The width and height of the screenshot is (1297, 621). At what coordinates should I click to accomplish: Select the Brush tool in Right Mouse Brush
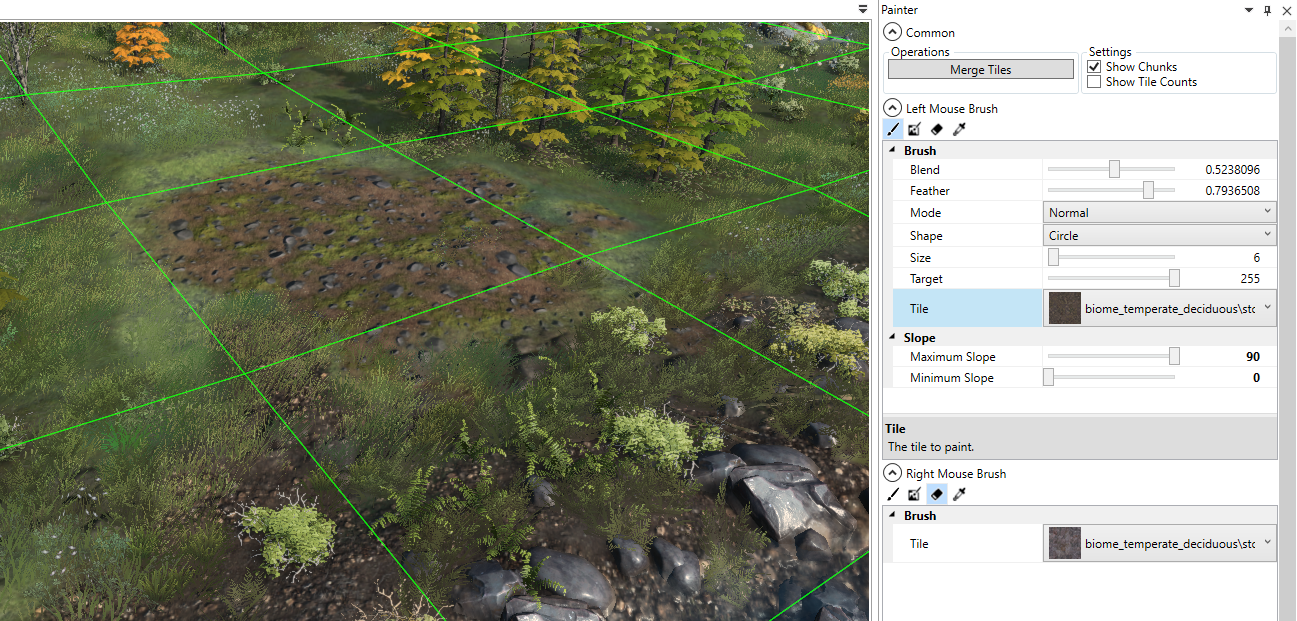893,494
